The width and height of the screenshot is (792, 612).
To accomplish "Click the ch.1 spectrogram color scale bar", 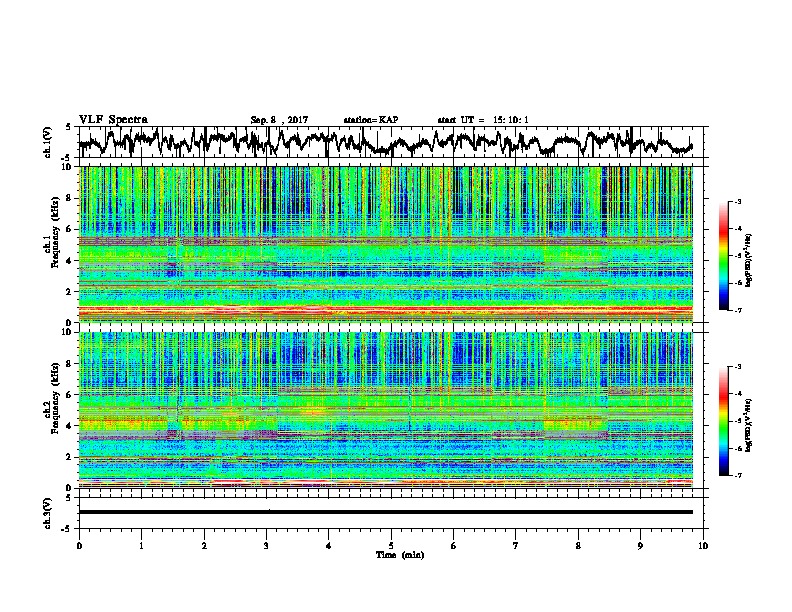I will point(723,256).
